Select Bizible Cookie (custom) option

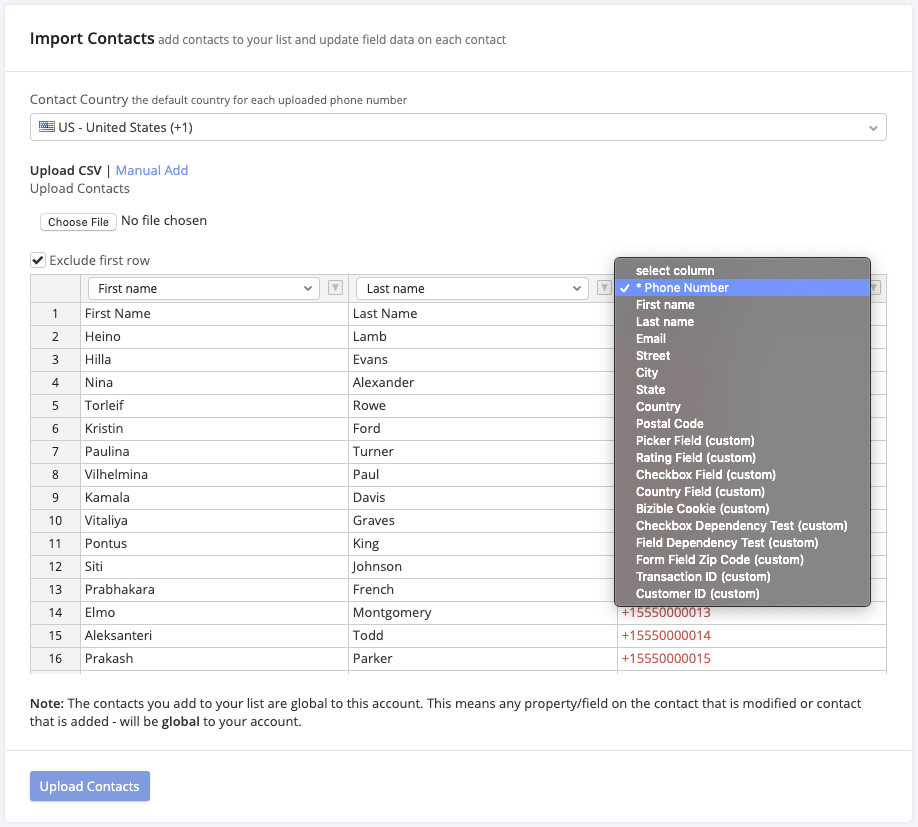coord(702,509)
